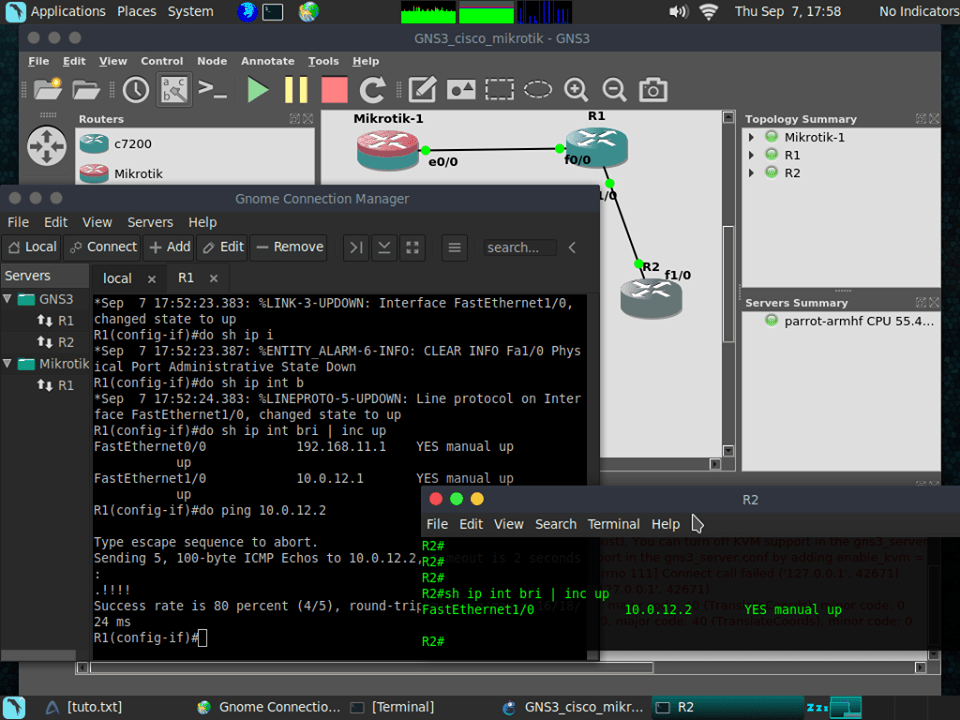The height and width of the screenshot is (720, 960).
Task: Select the draw ellipse tool
Action: click(x=538, y=89)
